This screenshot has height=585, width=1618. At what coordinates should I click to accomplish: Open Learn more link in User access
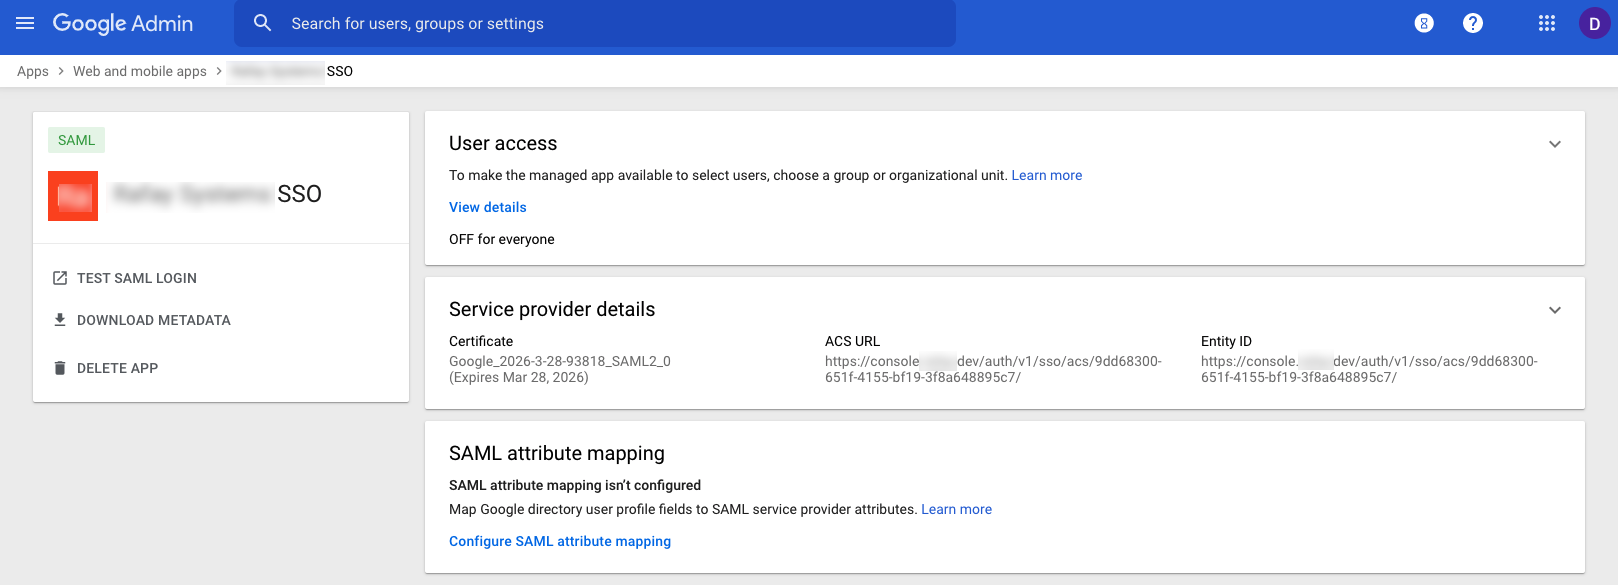point(1047,175)
